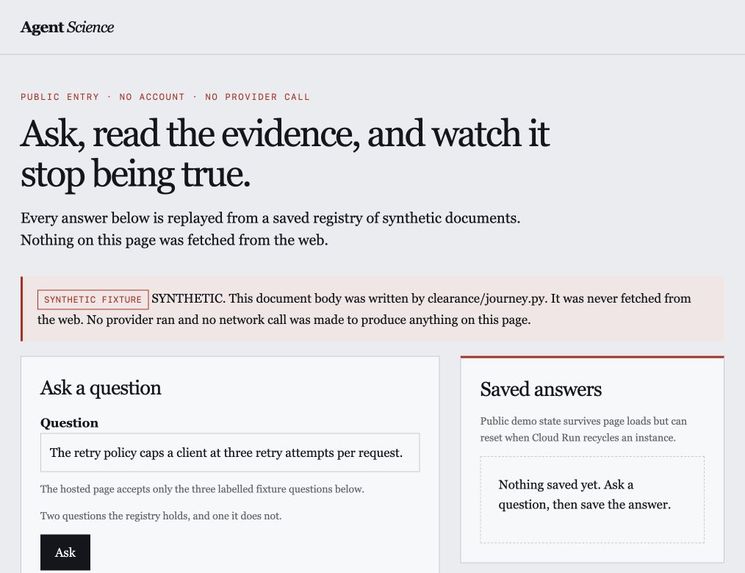
Task: Click 'Every answer below is replayed' paragraph
Action: pyautogui.click(x=270, y=229)
